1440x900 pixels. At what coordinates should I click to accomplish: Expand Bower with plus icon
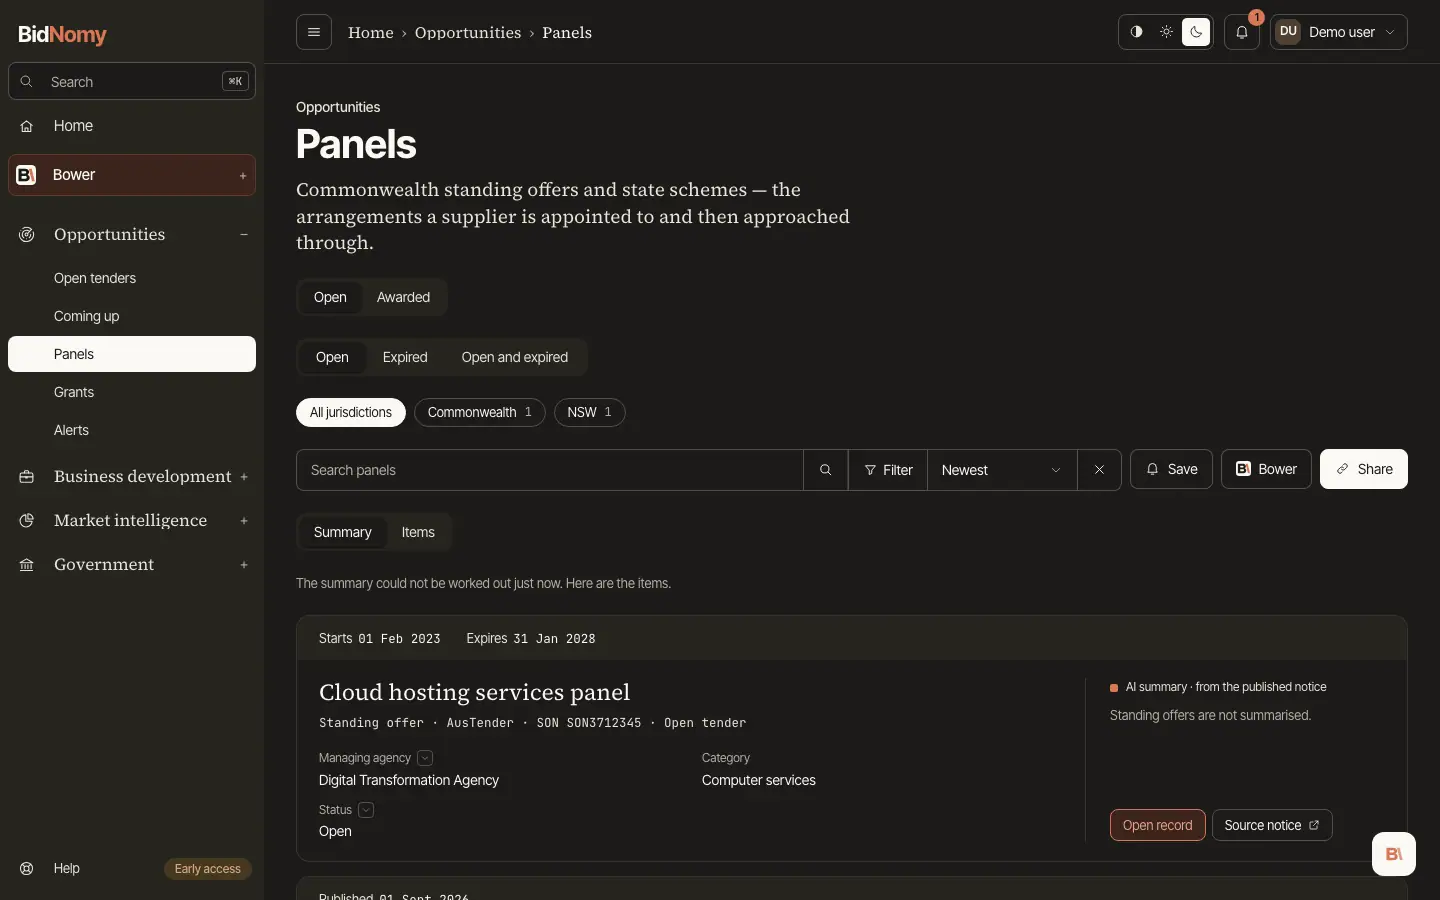[243, 176]
